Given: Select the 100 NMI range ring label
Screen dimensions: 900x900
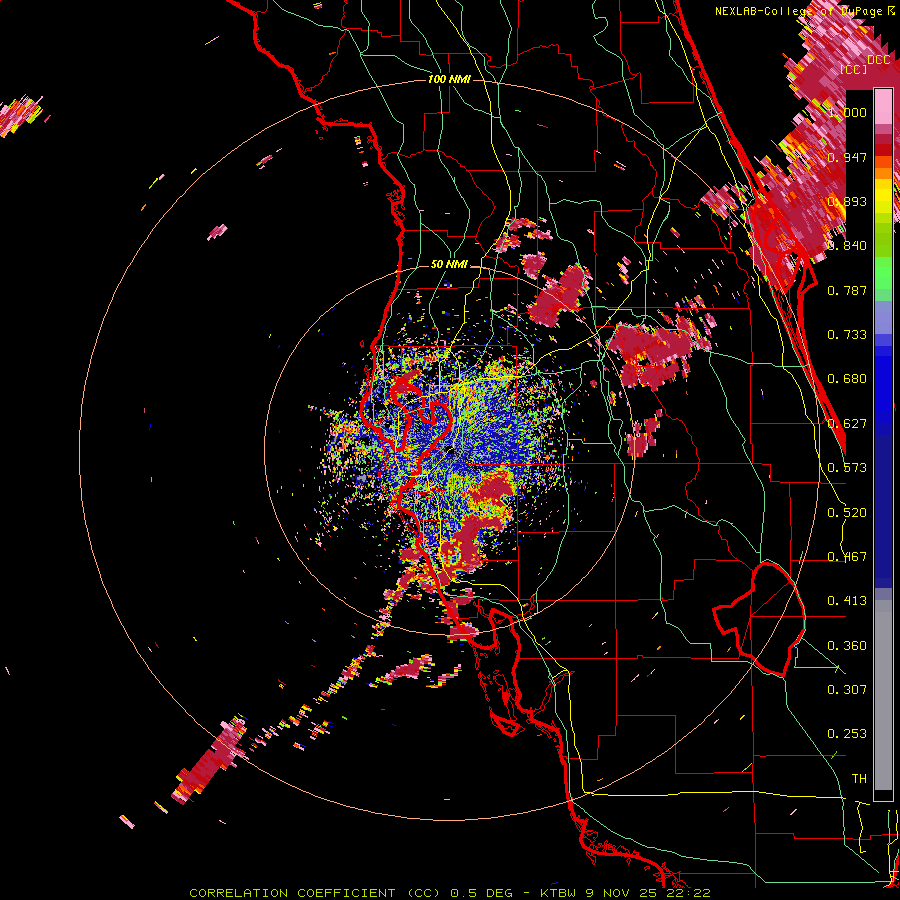Looking at the screenshot, I should click(449, 79).
